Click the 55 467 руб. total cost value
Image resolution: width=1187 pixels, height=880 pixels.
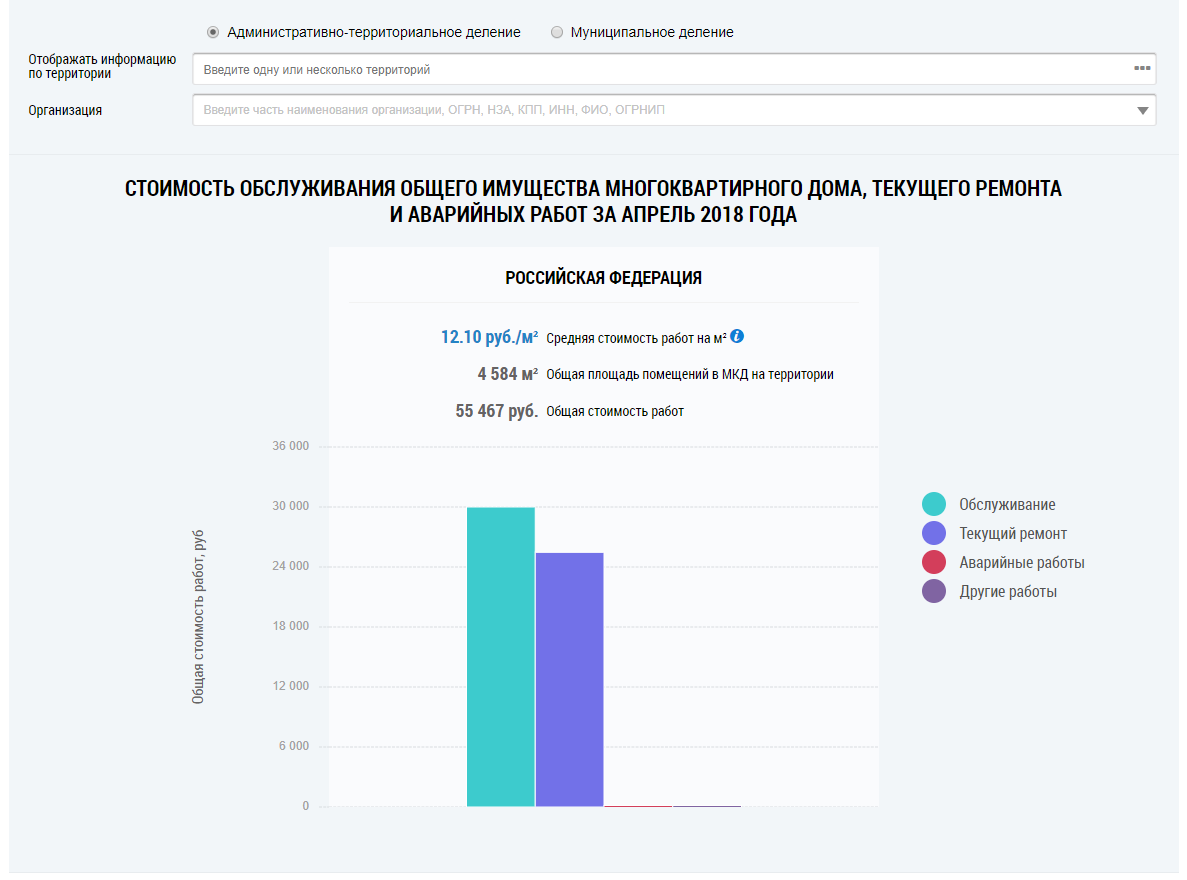(x=496, y=411)
